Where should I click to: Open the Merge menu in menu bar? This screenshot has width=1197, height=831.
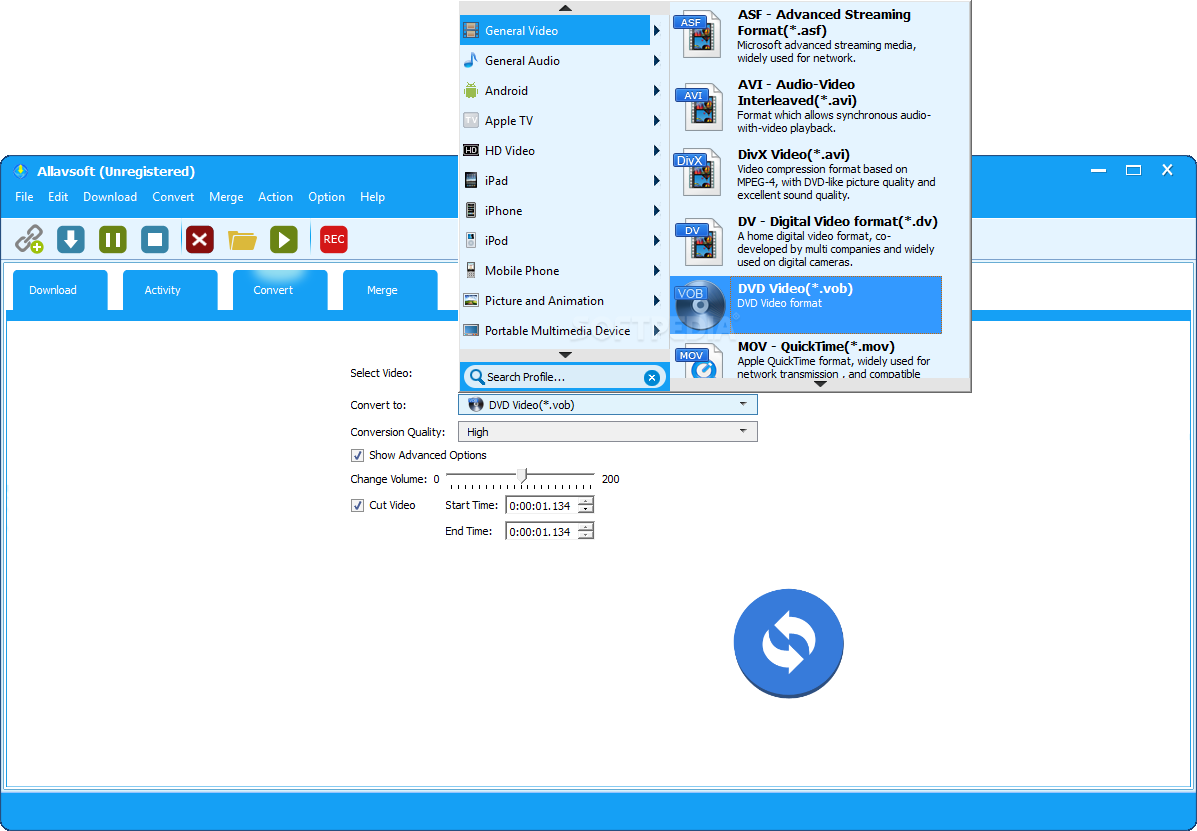point(226,197)
